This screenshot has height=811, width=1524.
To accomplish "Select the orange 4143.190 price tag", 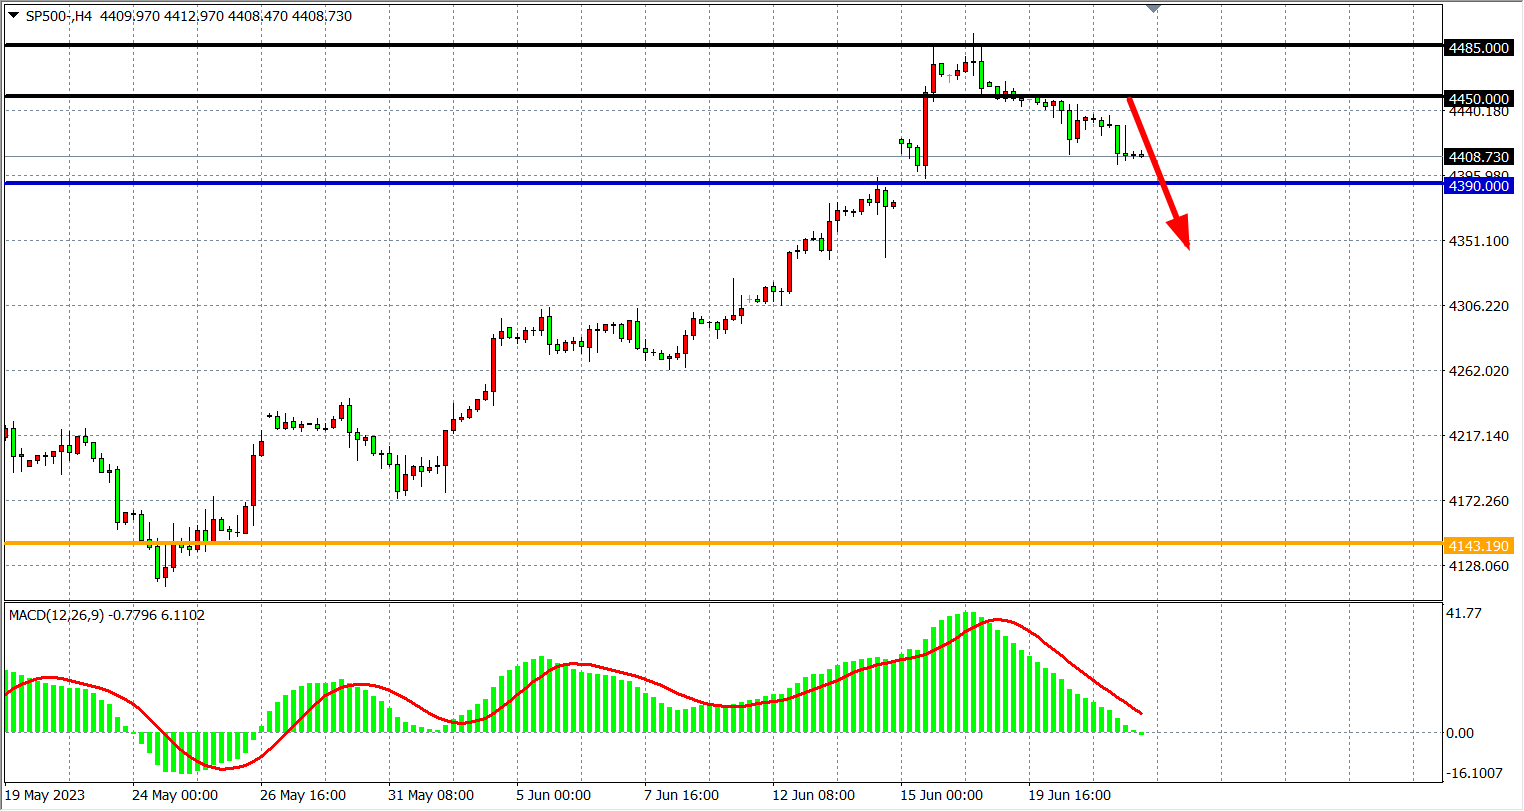I will [x=1478, y=546].
